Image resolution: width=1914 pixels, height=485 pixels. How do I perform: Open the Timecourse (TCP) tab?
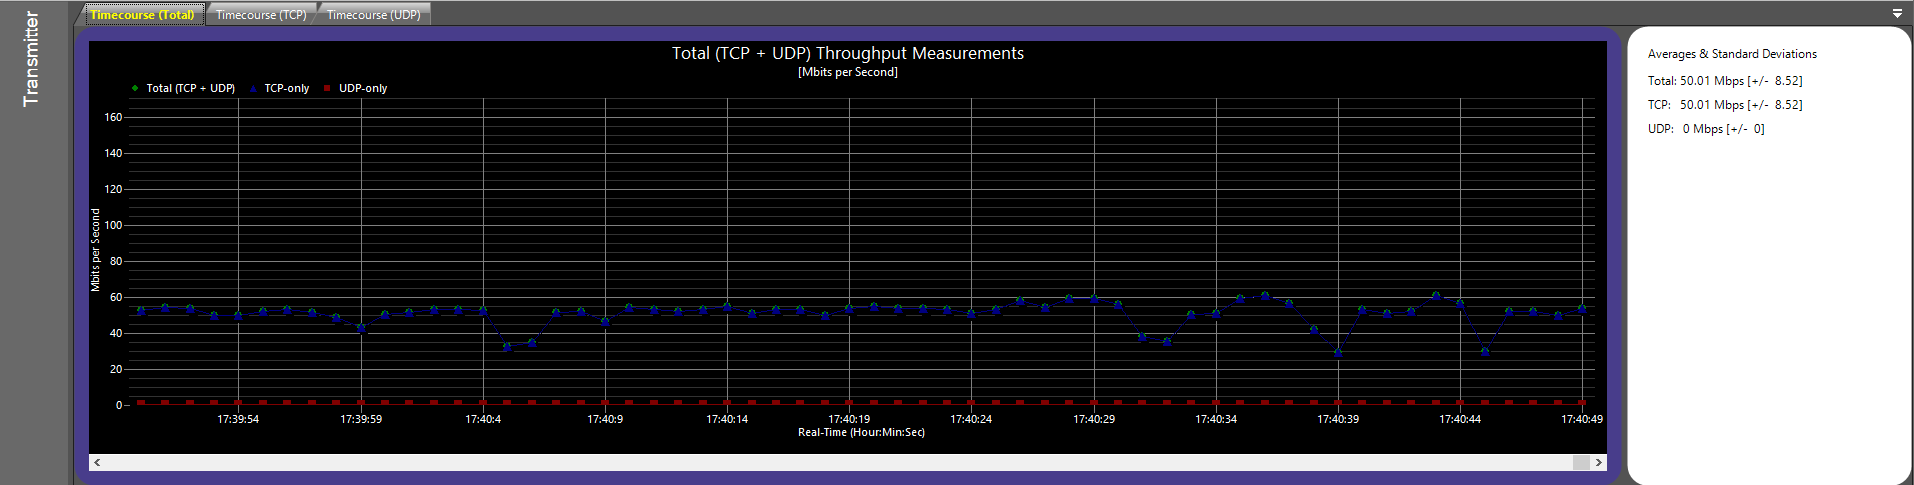261,14
